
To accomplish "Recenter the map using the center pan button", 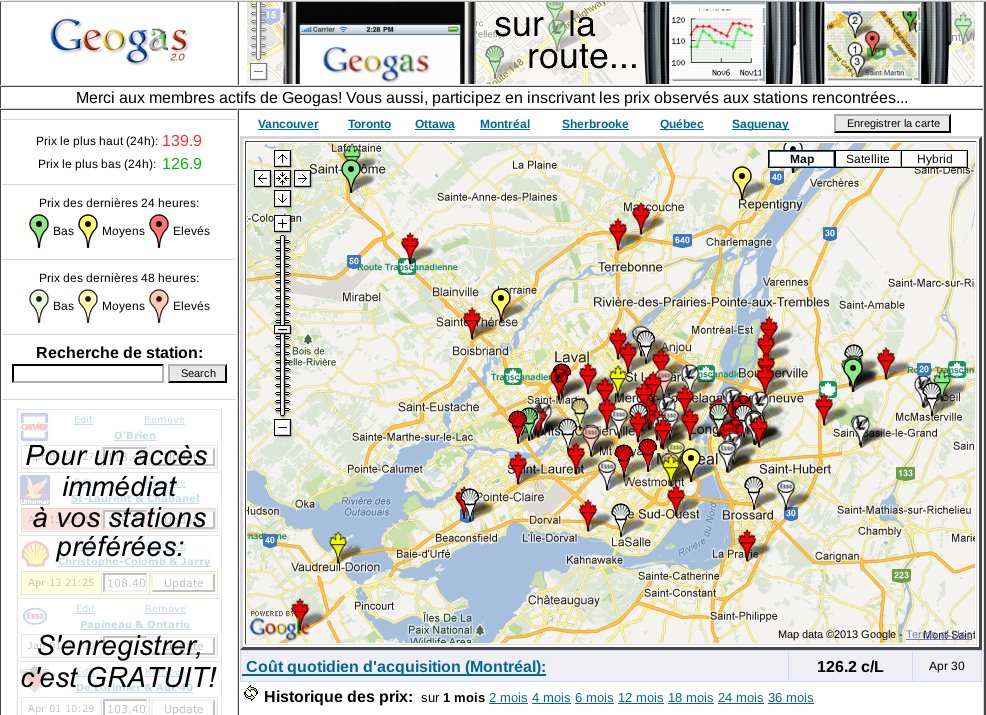I will (x=282, y=179).
